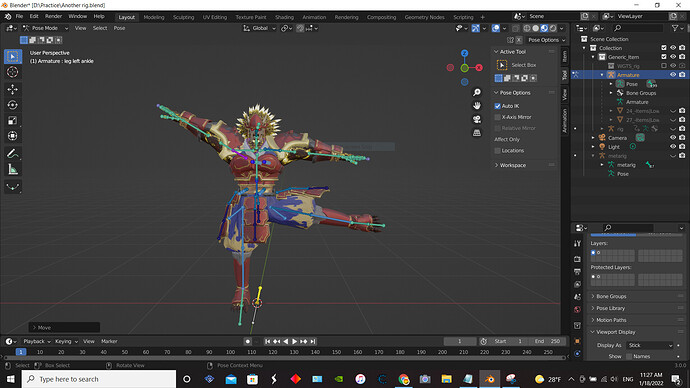Expand the Pose Library panel

[x=610, y=308]
